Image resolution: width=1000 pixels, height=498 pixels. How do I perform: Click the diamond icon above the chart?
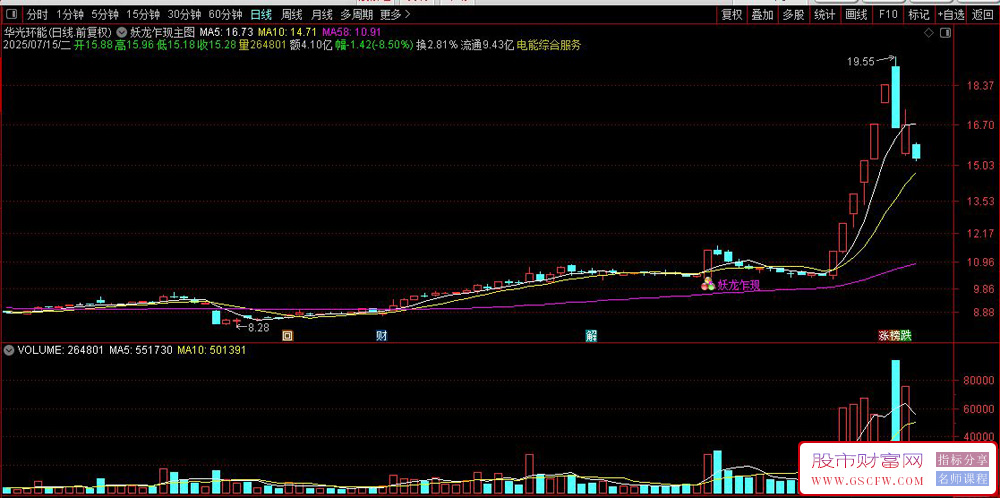pos(929,33)
